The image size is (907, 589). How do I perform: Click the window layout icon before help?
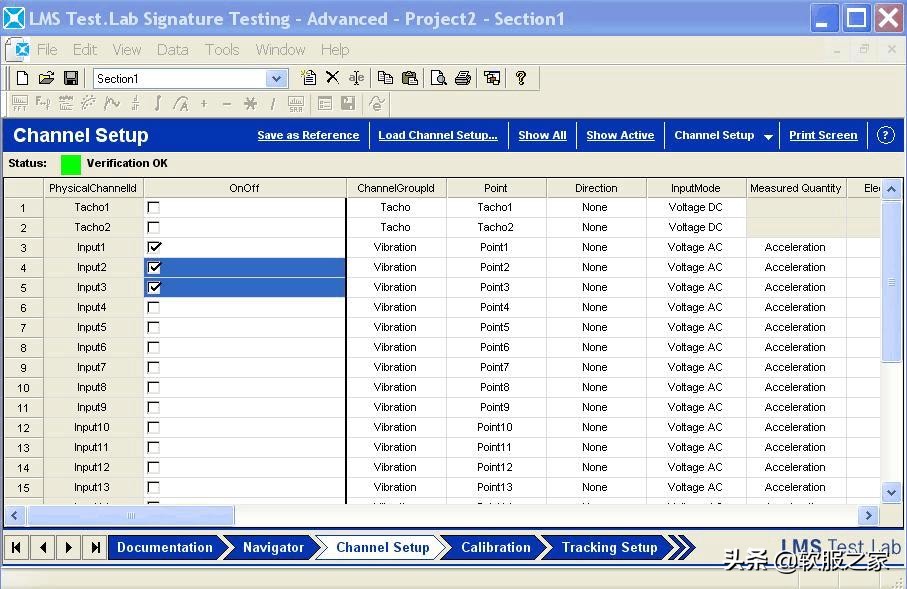point(492,78)
